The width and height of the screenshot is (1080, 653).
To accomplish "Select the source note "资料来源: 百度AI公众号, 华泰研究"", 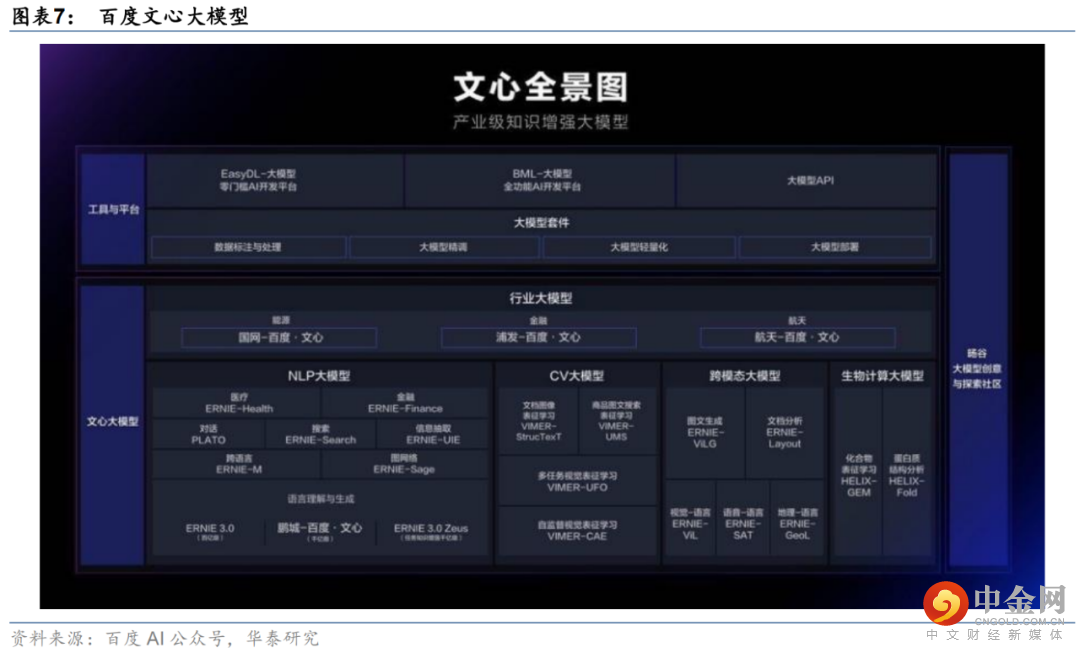I will 165,638.
